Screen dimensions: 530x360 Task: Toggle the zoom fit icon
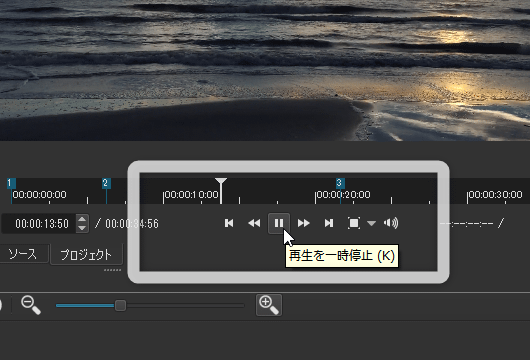click(354, 223)
